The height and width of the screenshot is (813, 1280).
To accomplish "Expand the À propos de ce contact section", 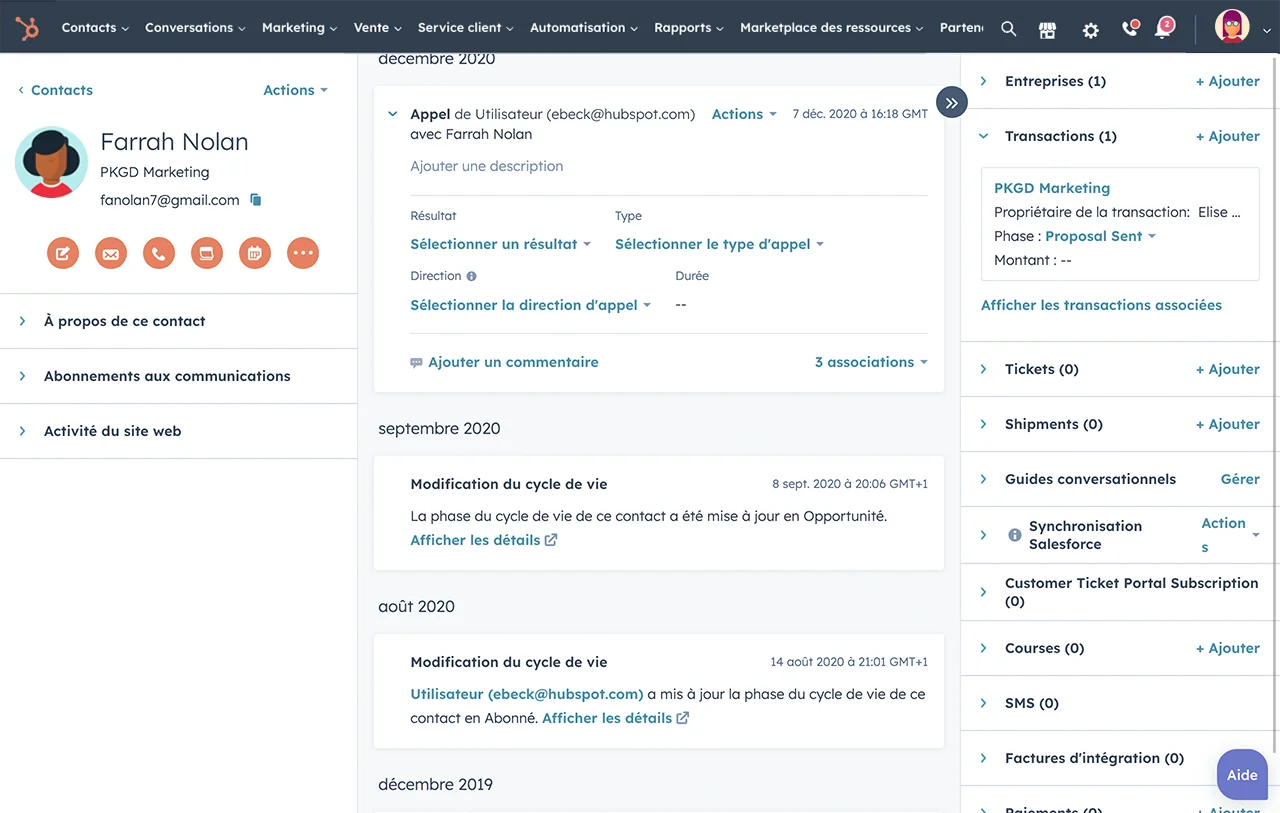I will coord(125,321).
